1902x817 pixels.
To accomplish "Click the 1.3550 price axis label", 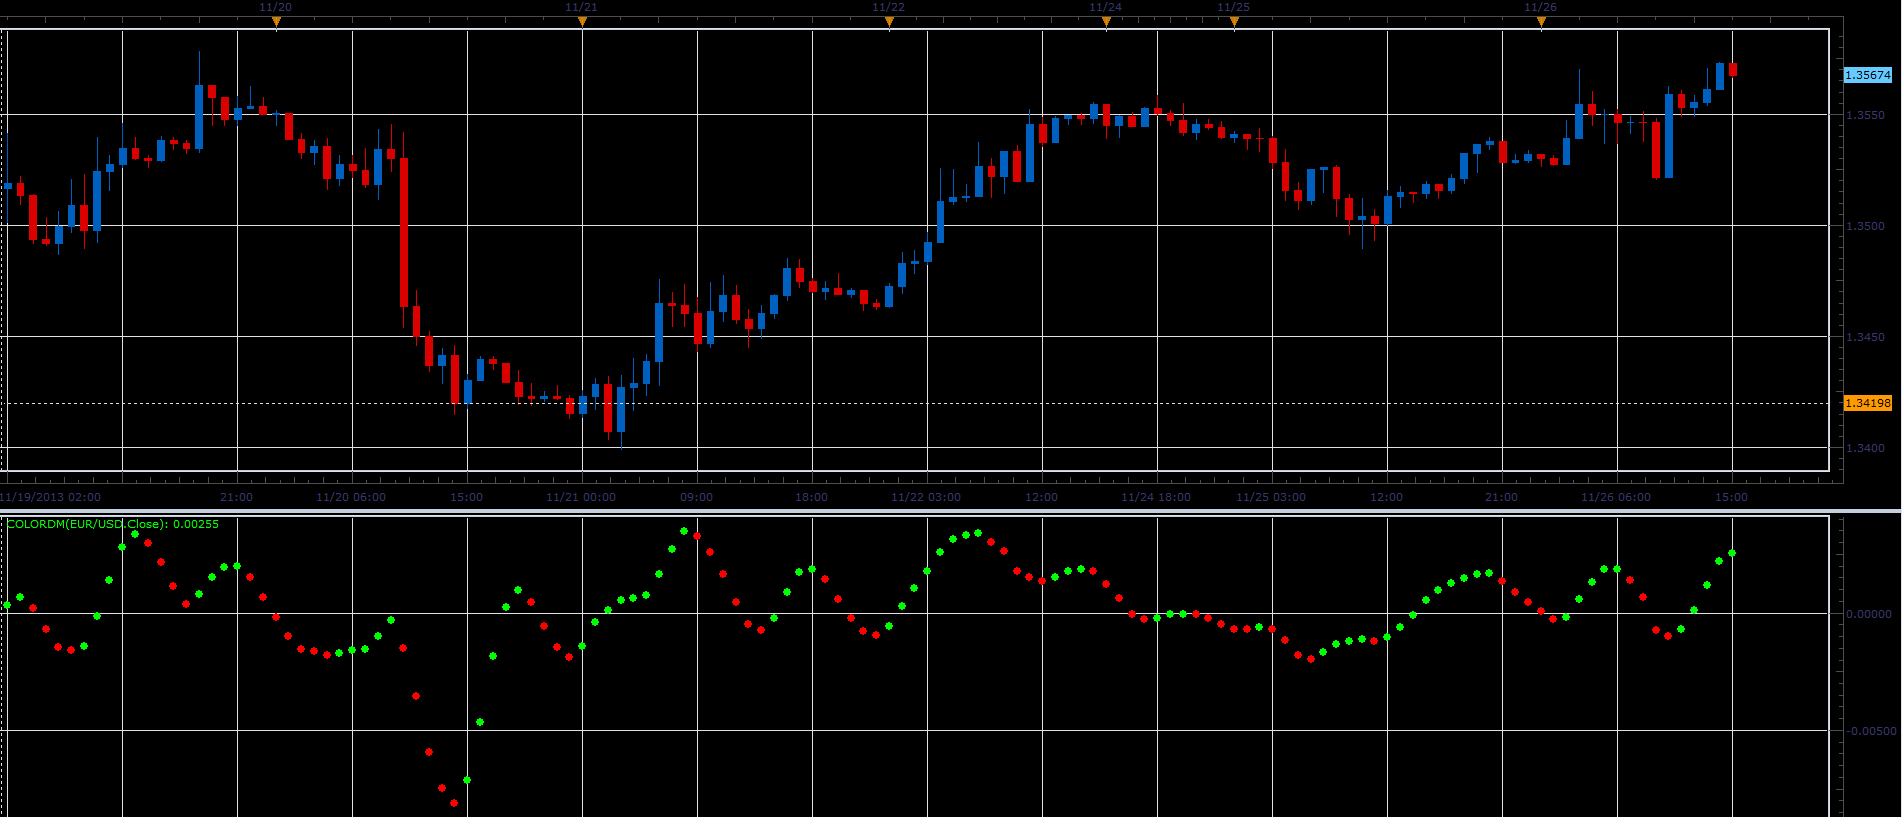I will [x=1865, y=115].
